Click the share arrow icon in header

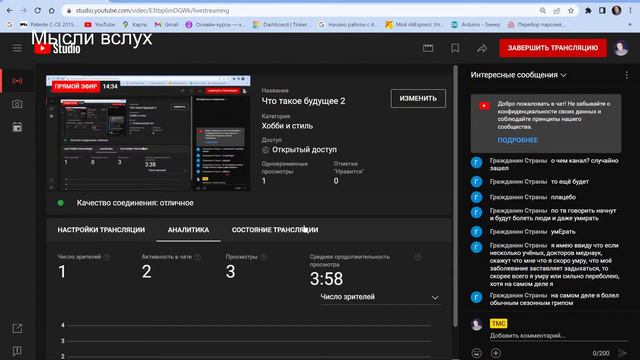pos(482,49)
